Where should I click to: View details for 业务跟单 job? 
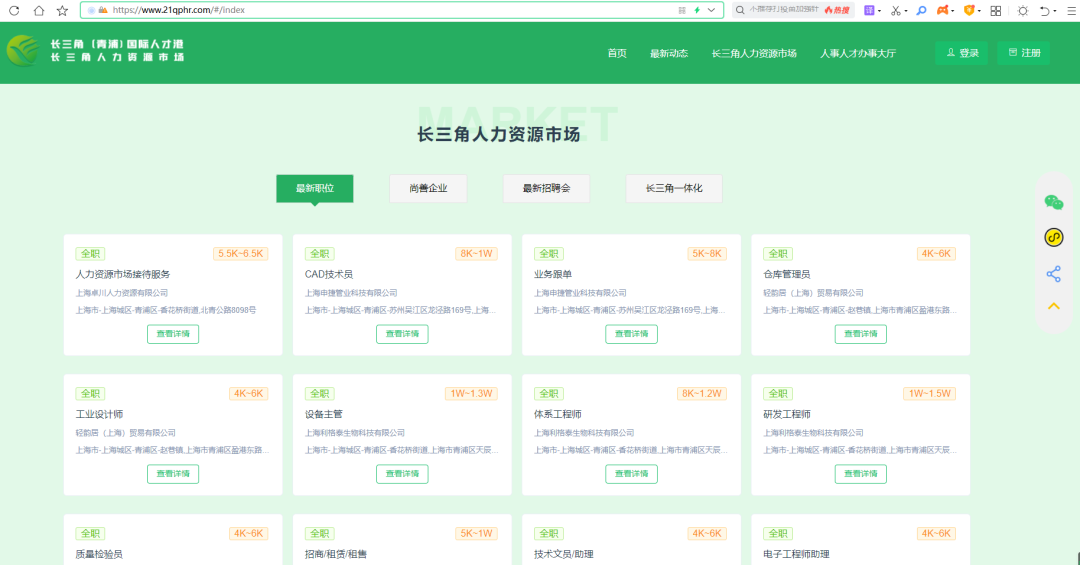(632, 334)
